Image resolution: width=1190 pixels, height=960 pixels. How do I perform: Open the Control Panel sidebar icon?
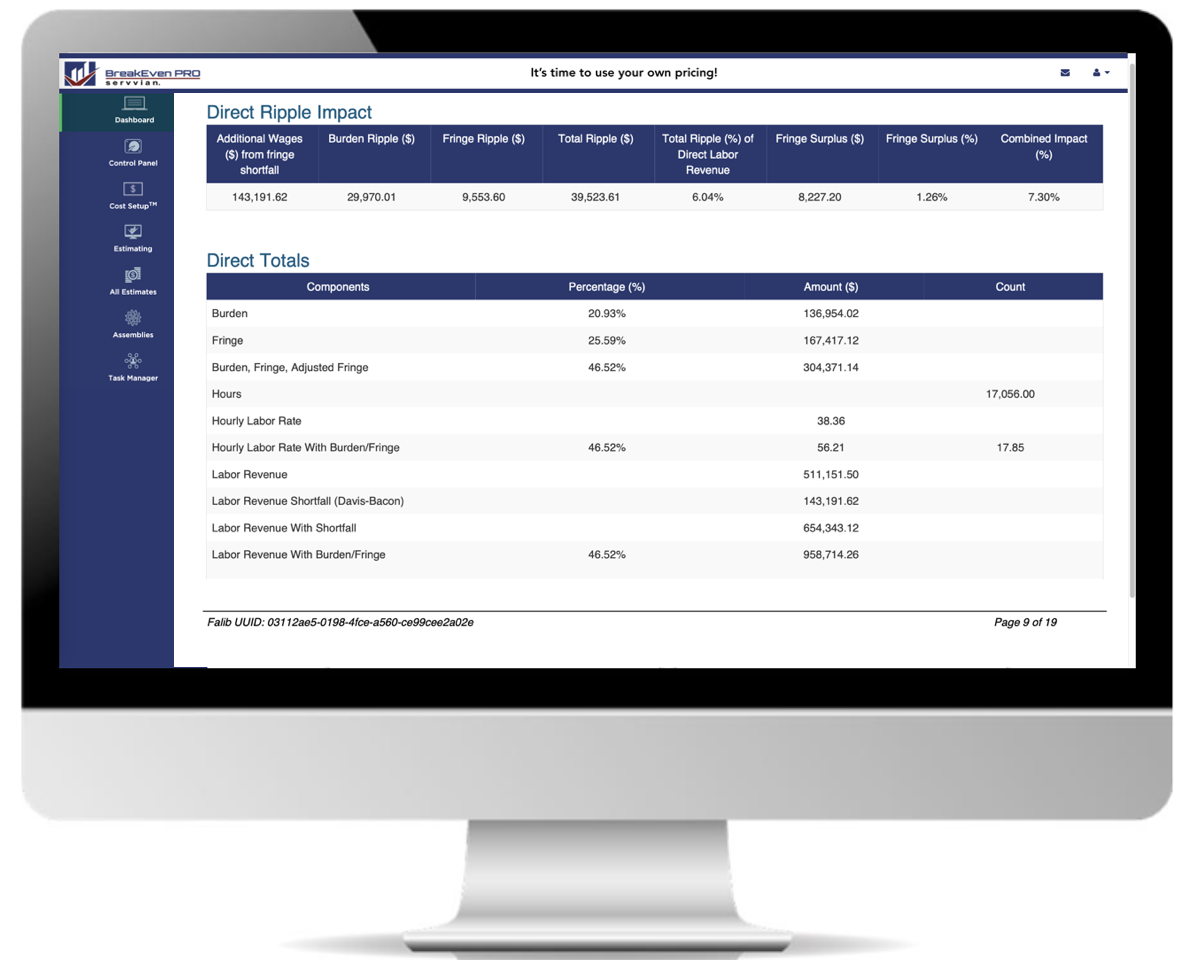click(133, 147)
